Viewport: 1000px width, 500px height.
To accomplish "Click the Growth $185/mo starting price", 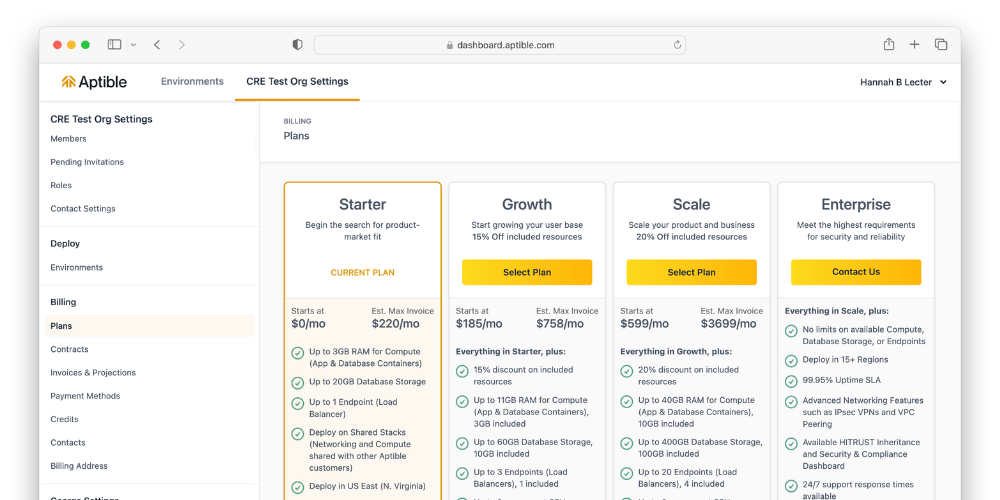I will click(x=479, y=323).
